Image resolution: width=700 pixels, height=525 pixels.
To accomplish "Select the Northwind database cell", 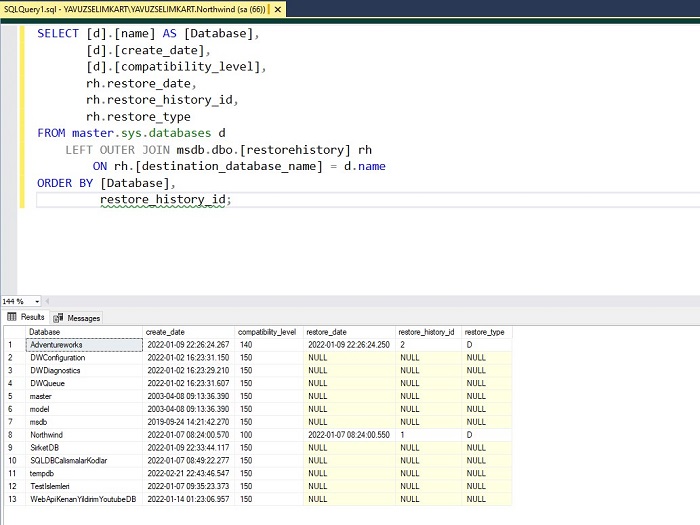I will tap(84, 435).
